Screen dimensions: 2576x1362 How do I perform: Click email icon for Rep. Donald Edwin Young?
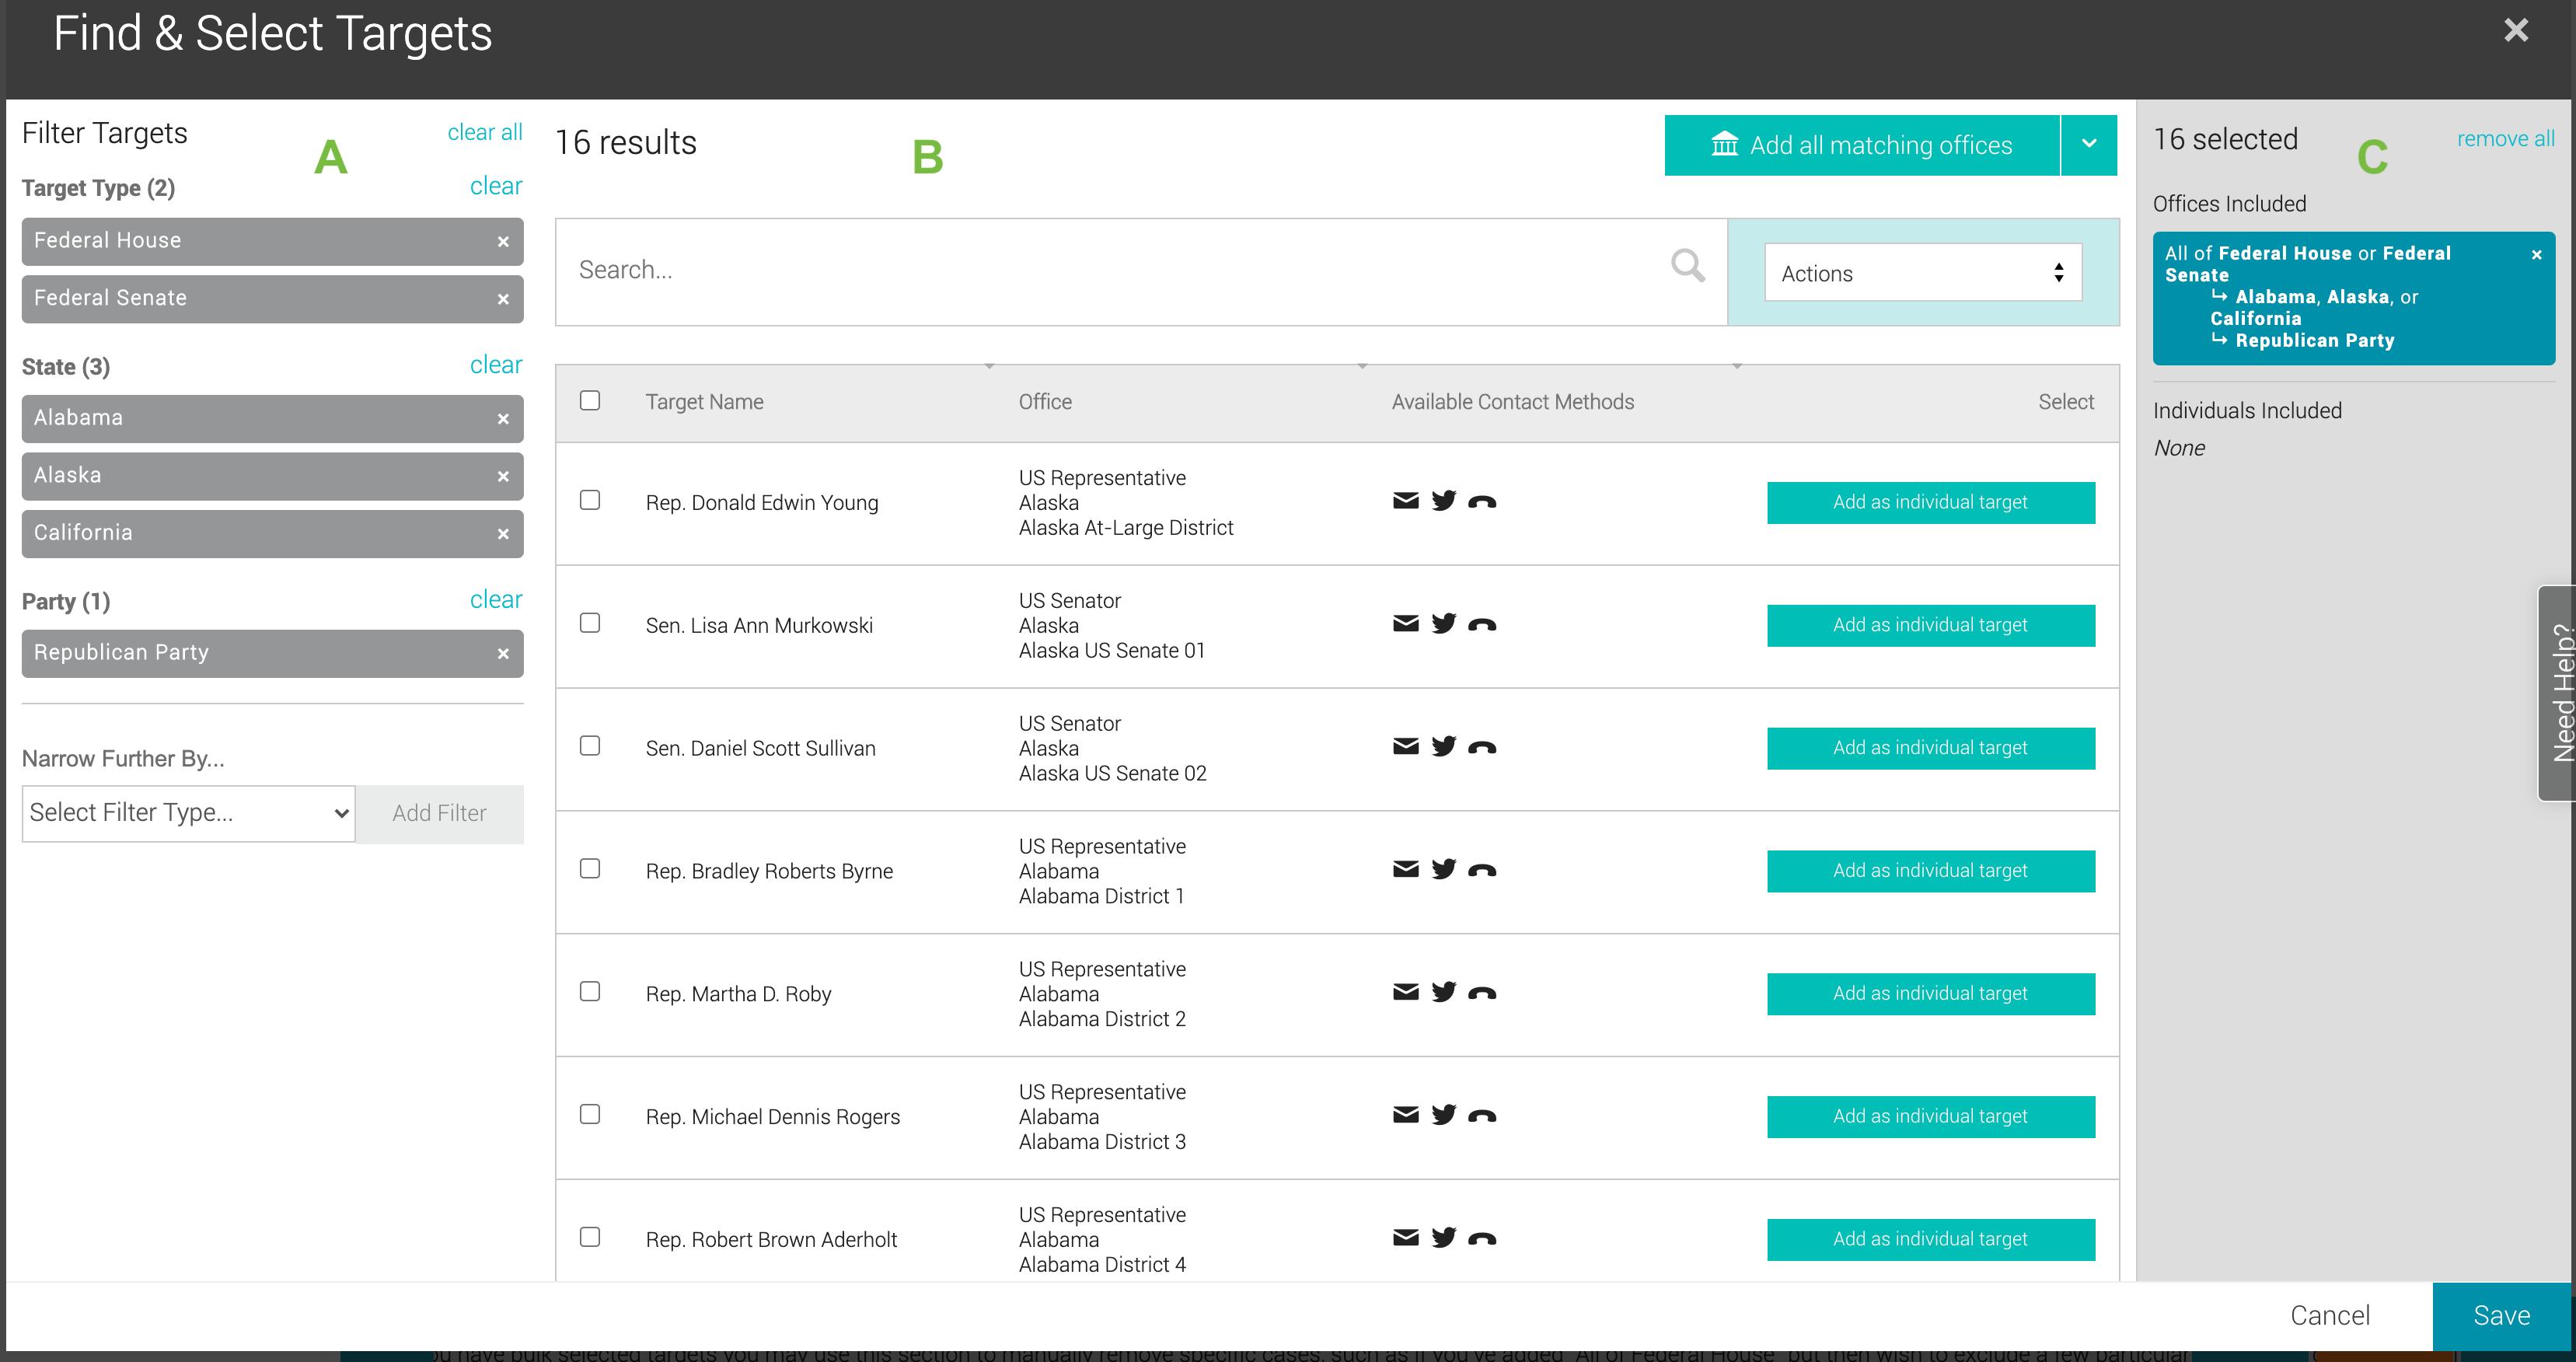coord(1405,501)
